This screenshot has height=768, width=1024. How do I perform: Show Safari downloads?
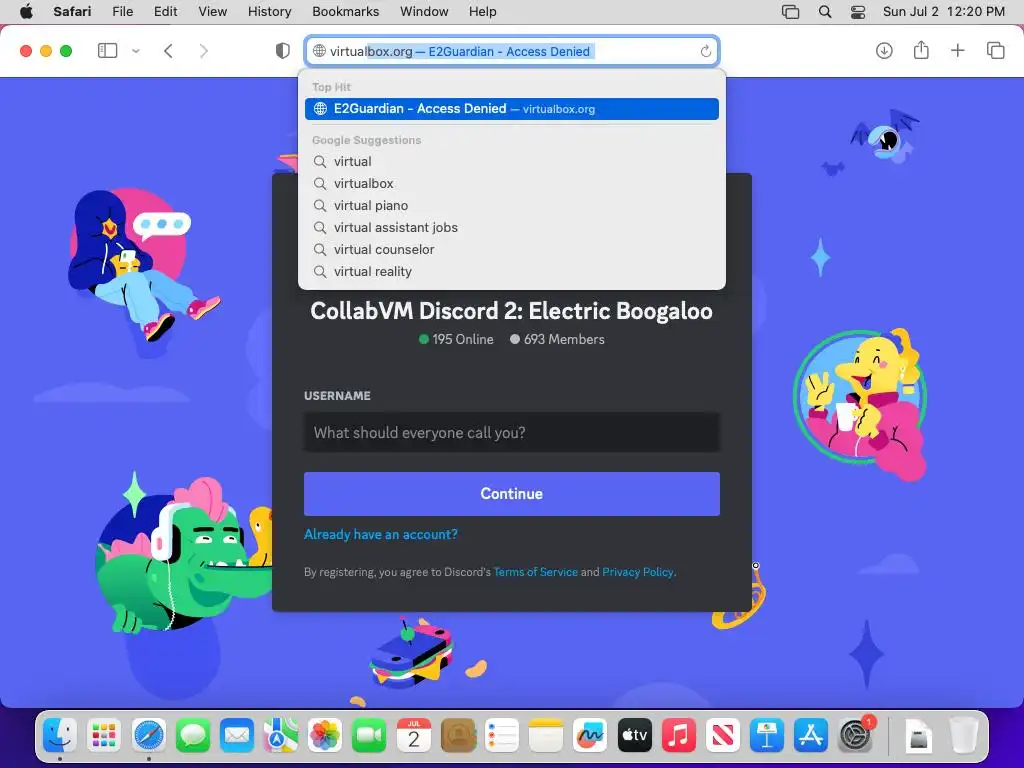pyautogui.click(x=884, y=51)
